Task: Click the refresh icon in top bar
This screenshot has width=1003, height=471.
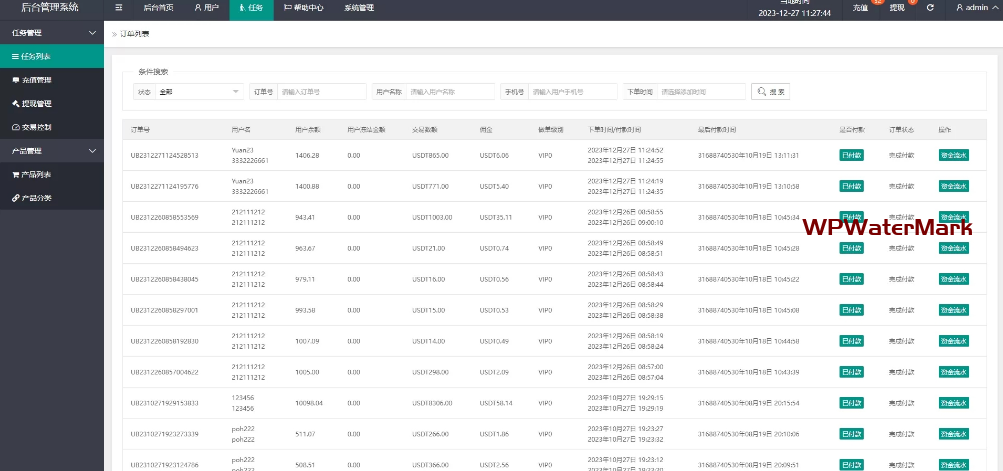Action: click(x=930, y=8)
